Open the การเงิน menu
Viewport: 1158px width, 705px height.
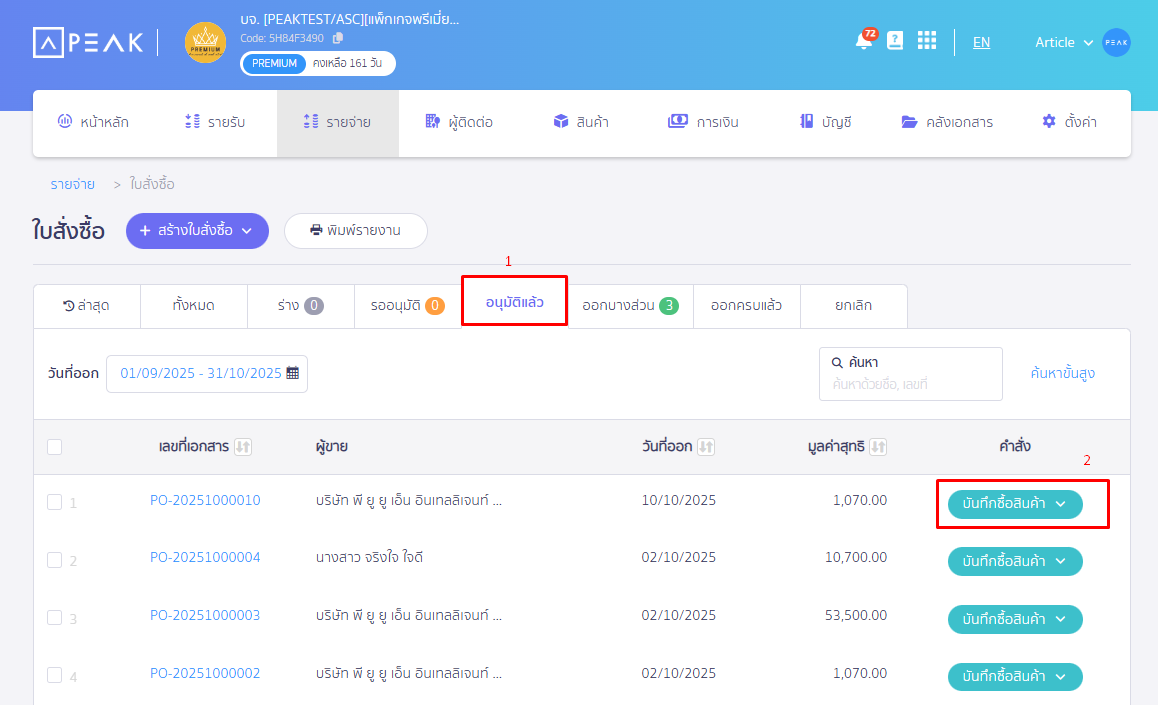point(703,122)
